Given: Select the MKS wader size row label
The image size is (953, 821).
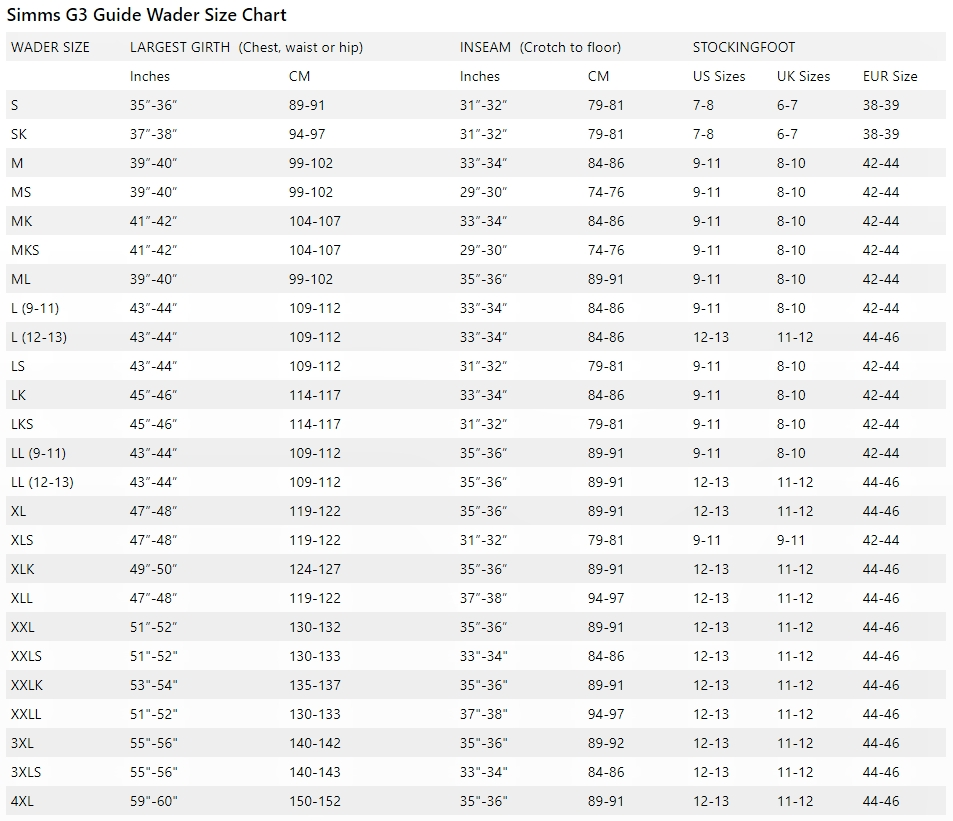Looking at the screenshot, I should (25, 250).
